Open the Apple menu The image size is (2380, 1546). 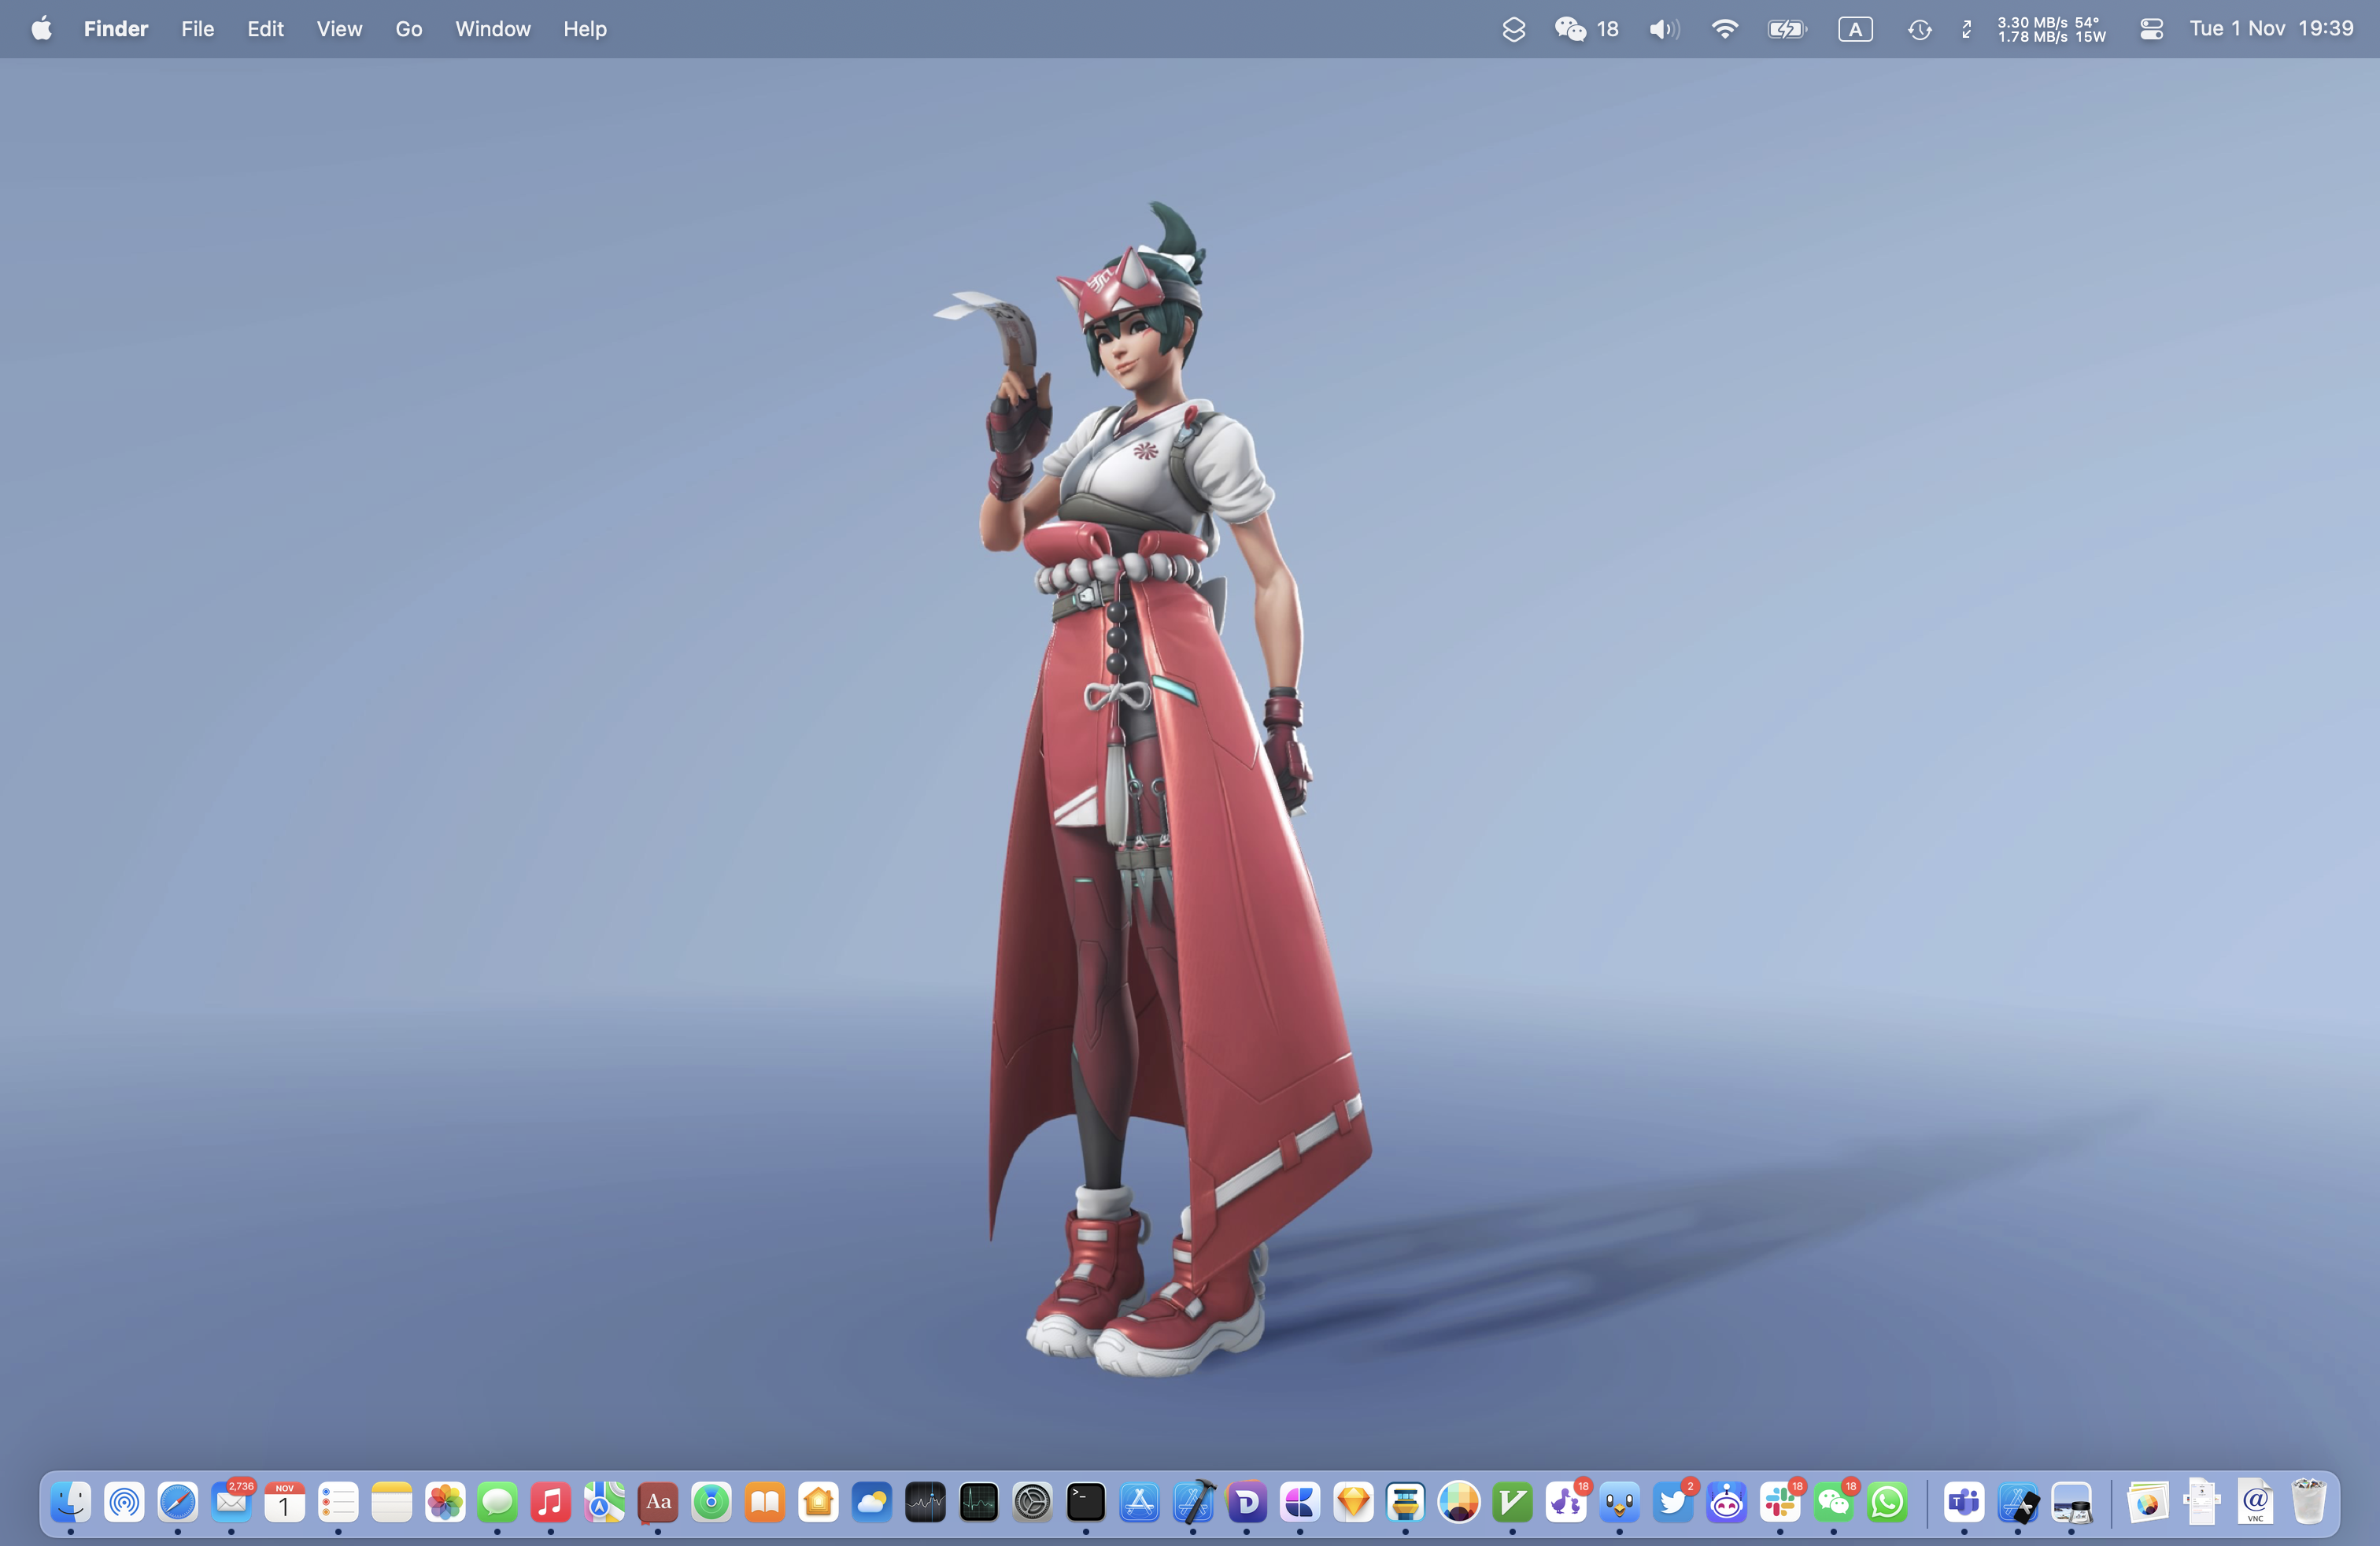[x=41, y=29]
